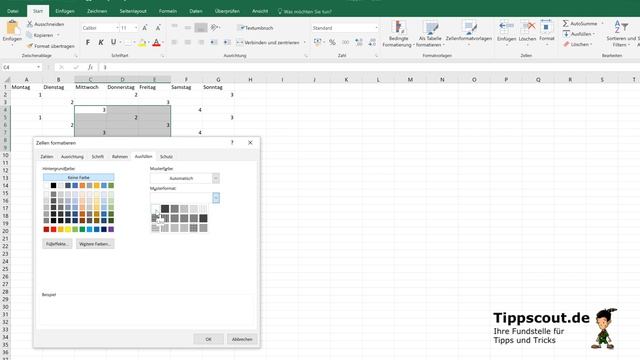This screenshot has height=360, width=640.
Task: Click the yellow fill color bucket icon
Action: pos(142,42)
